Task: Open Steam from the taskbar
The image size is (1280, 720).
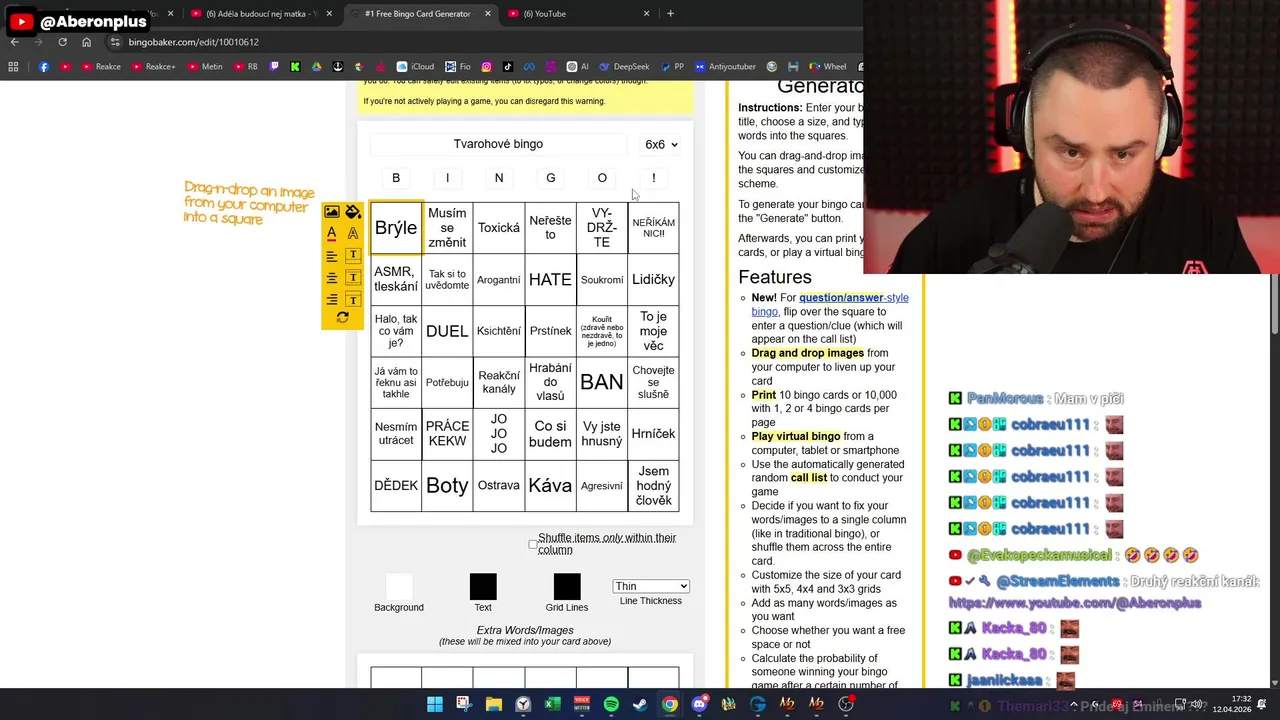Action: [x=640, y=704]
